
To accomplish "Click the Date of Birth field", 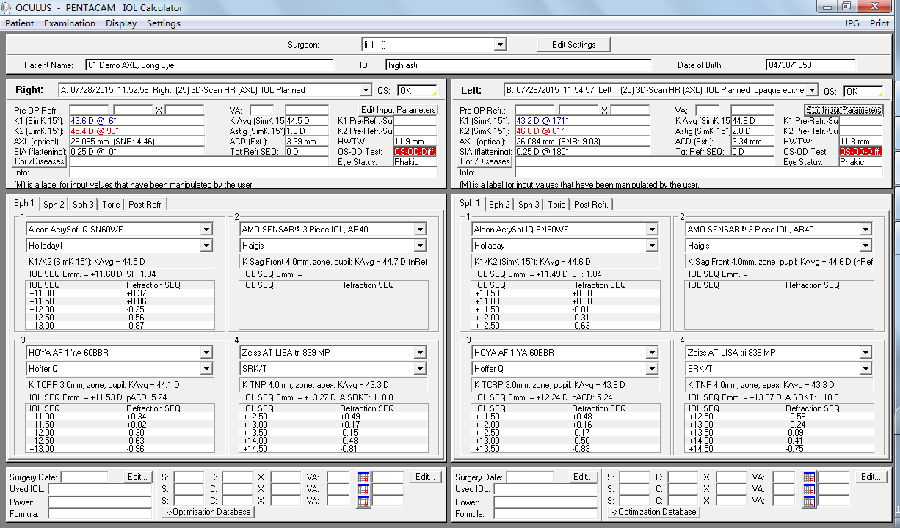I will tap(810, 65).
